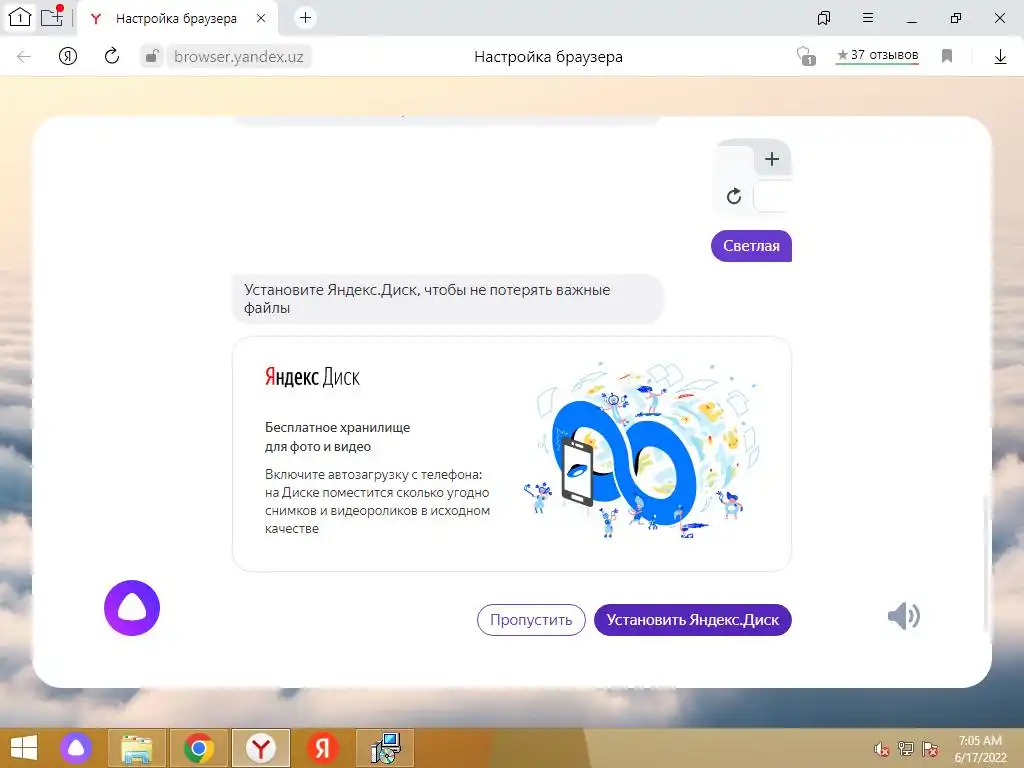1024x768 pixels.
Task: Click the page title Настройка браузера
Action: 549,57
